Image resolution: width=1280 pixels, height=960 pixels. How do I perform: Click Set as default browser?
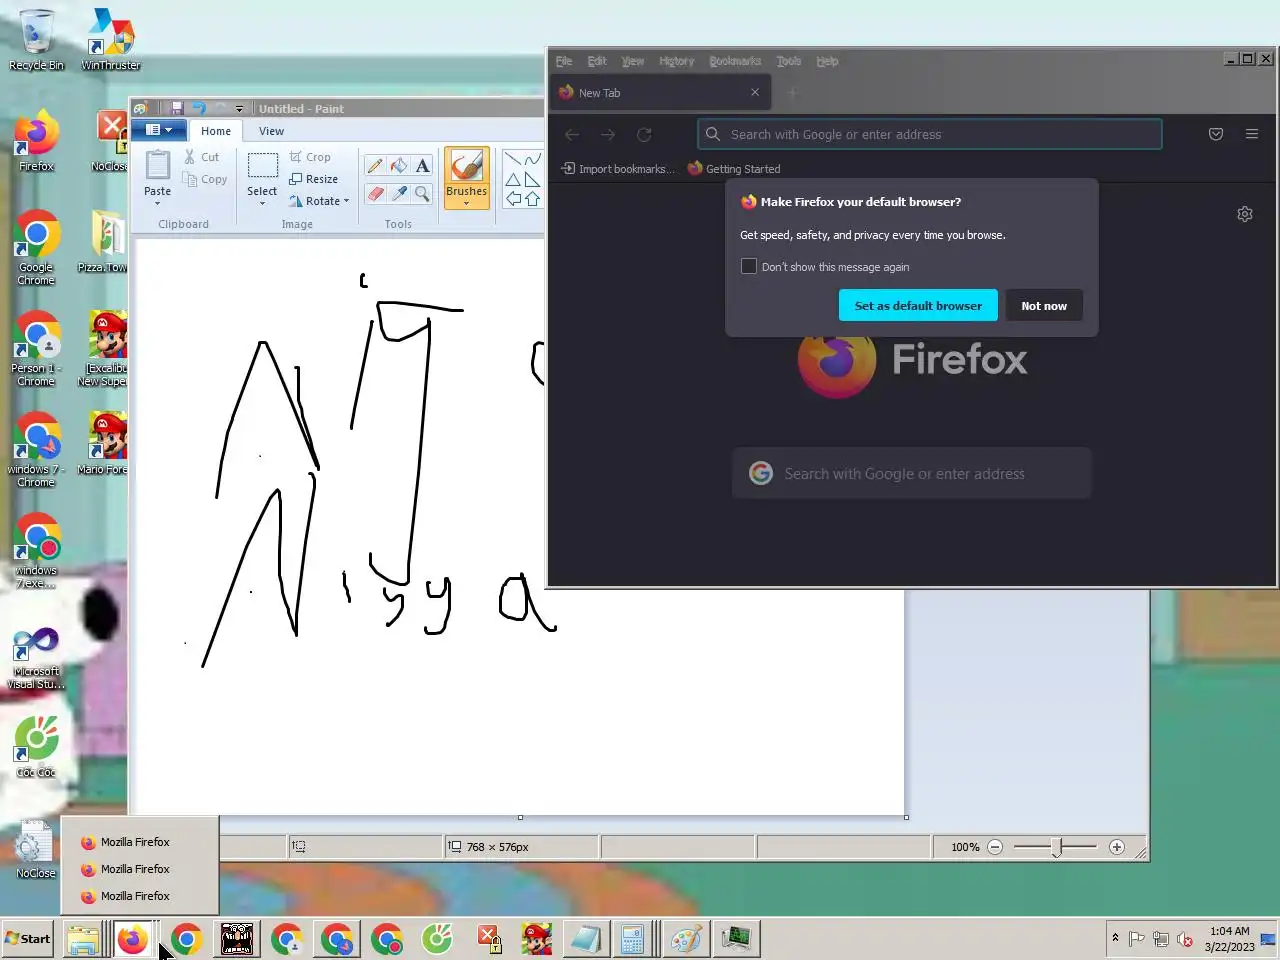click(918, 306)
